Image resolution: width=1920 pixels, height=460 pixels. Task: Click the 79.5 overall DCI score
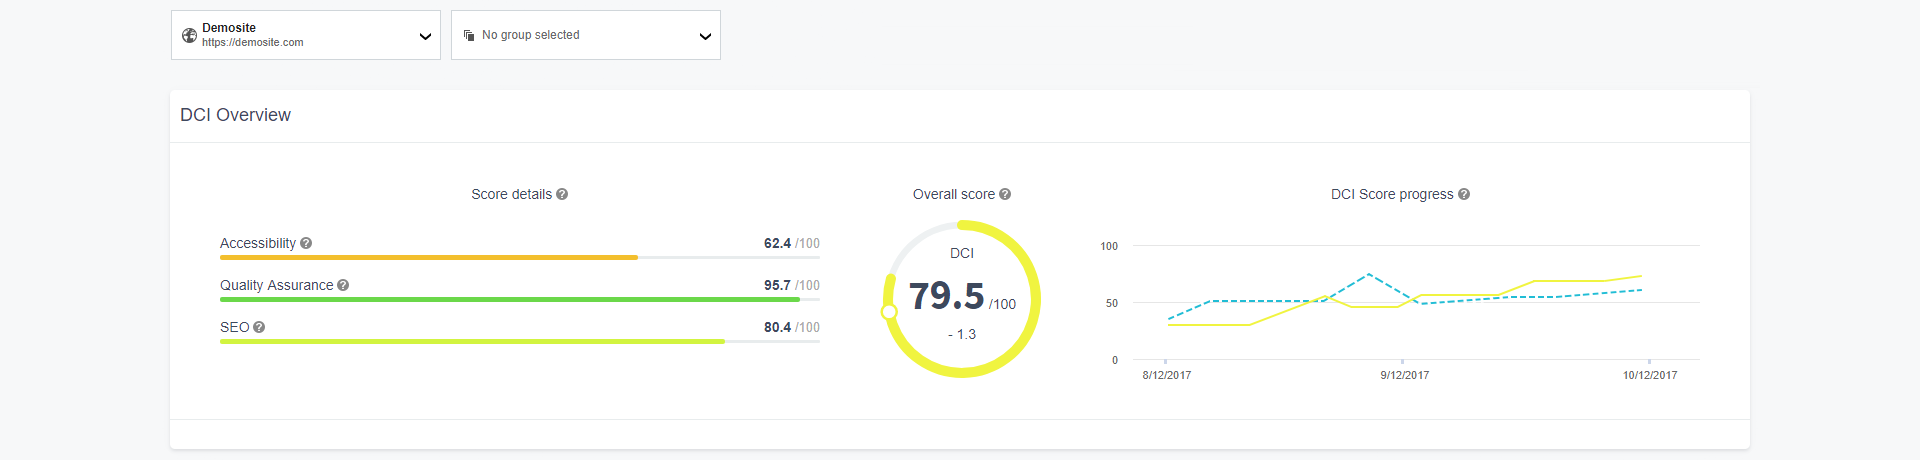coord(946,296)
